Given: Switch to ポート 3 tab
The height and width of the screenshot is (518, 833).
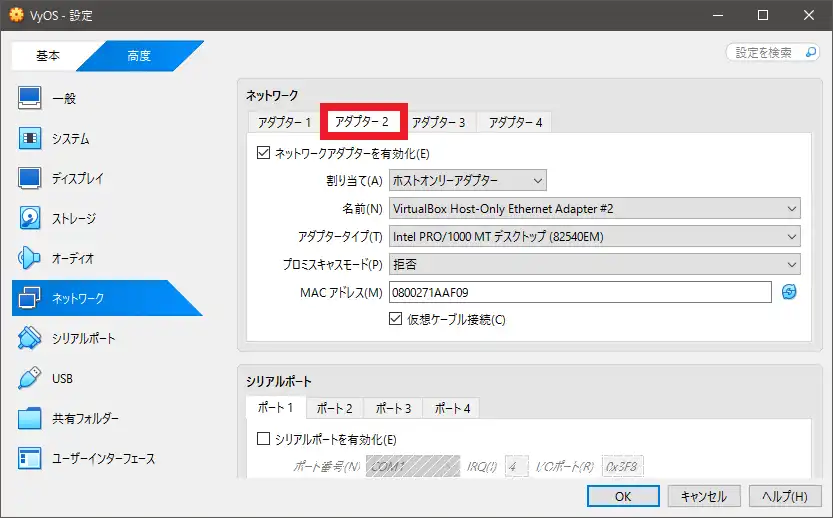Looking at the screenshot, I should click(394, 409).
